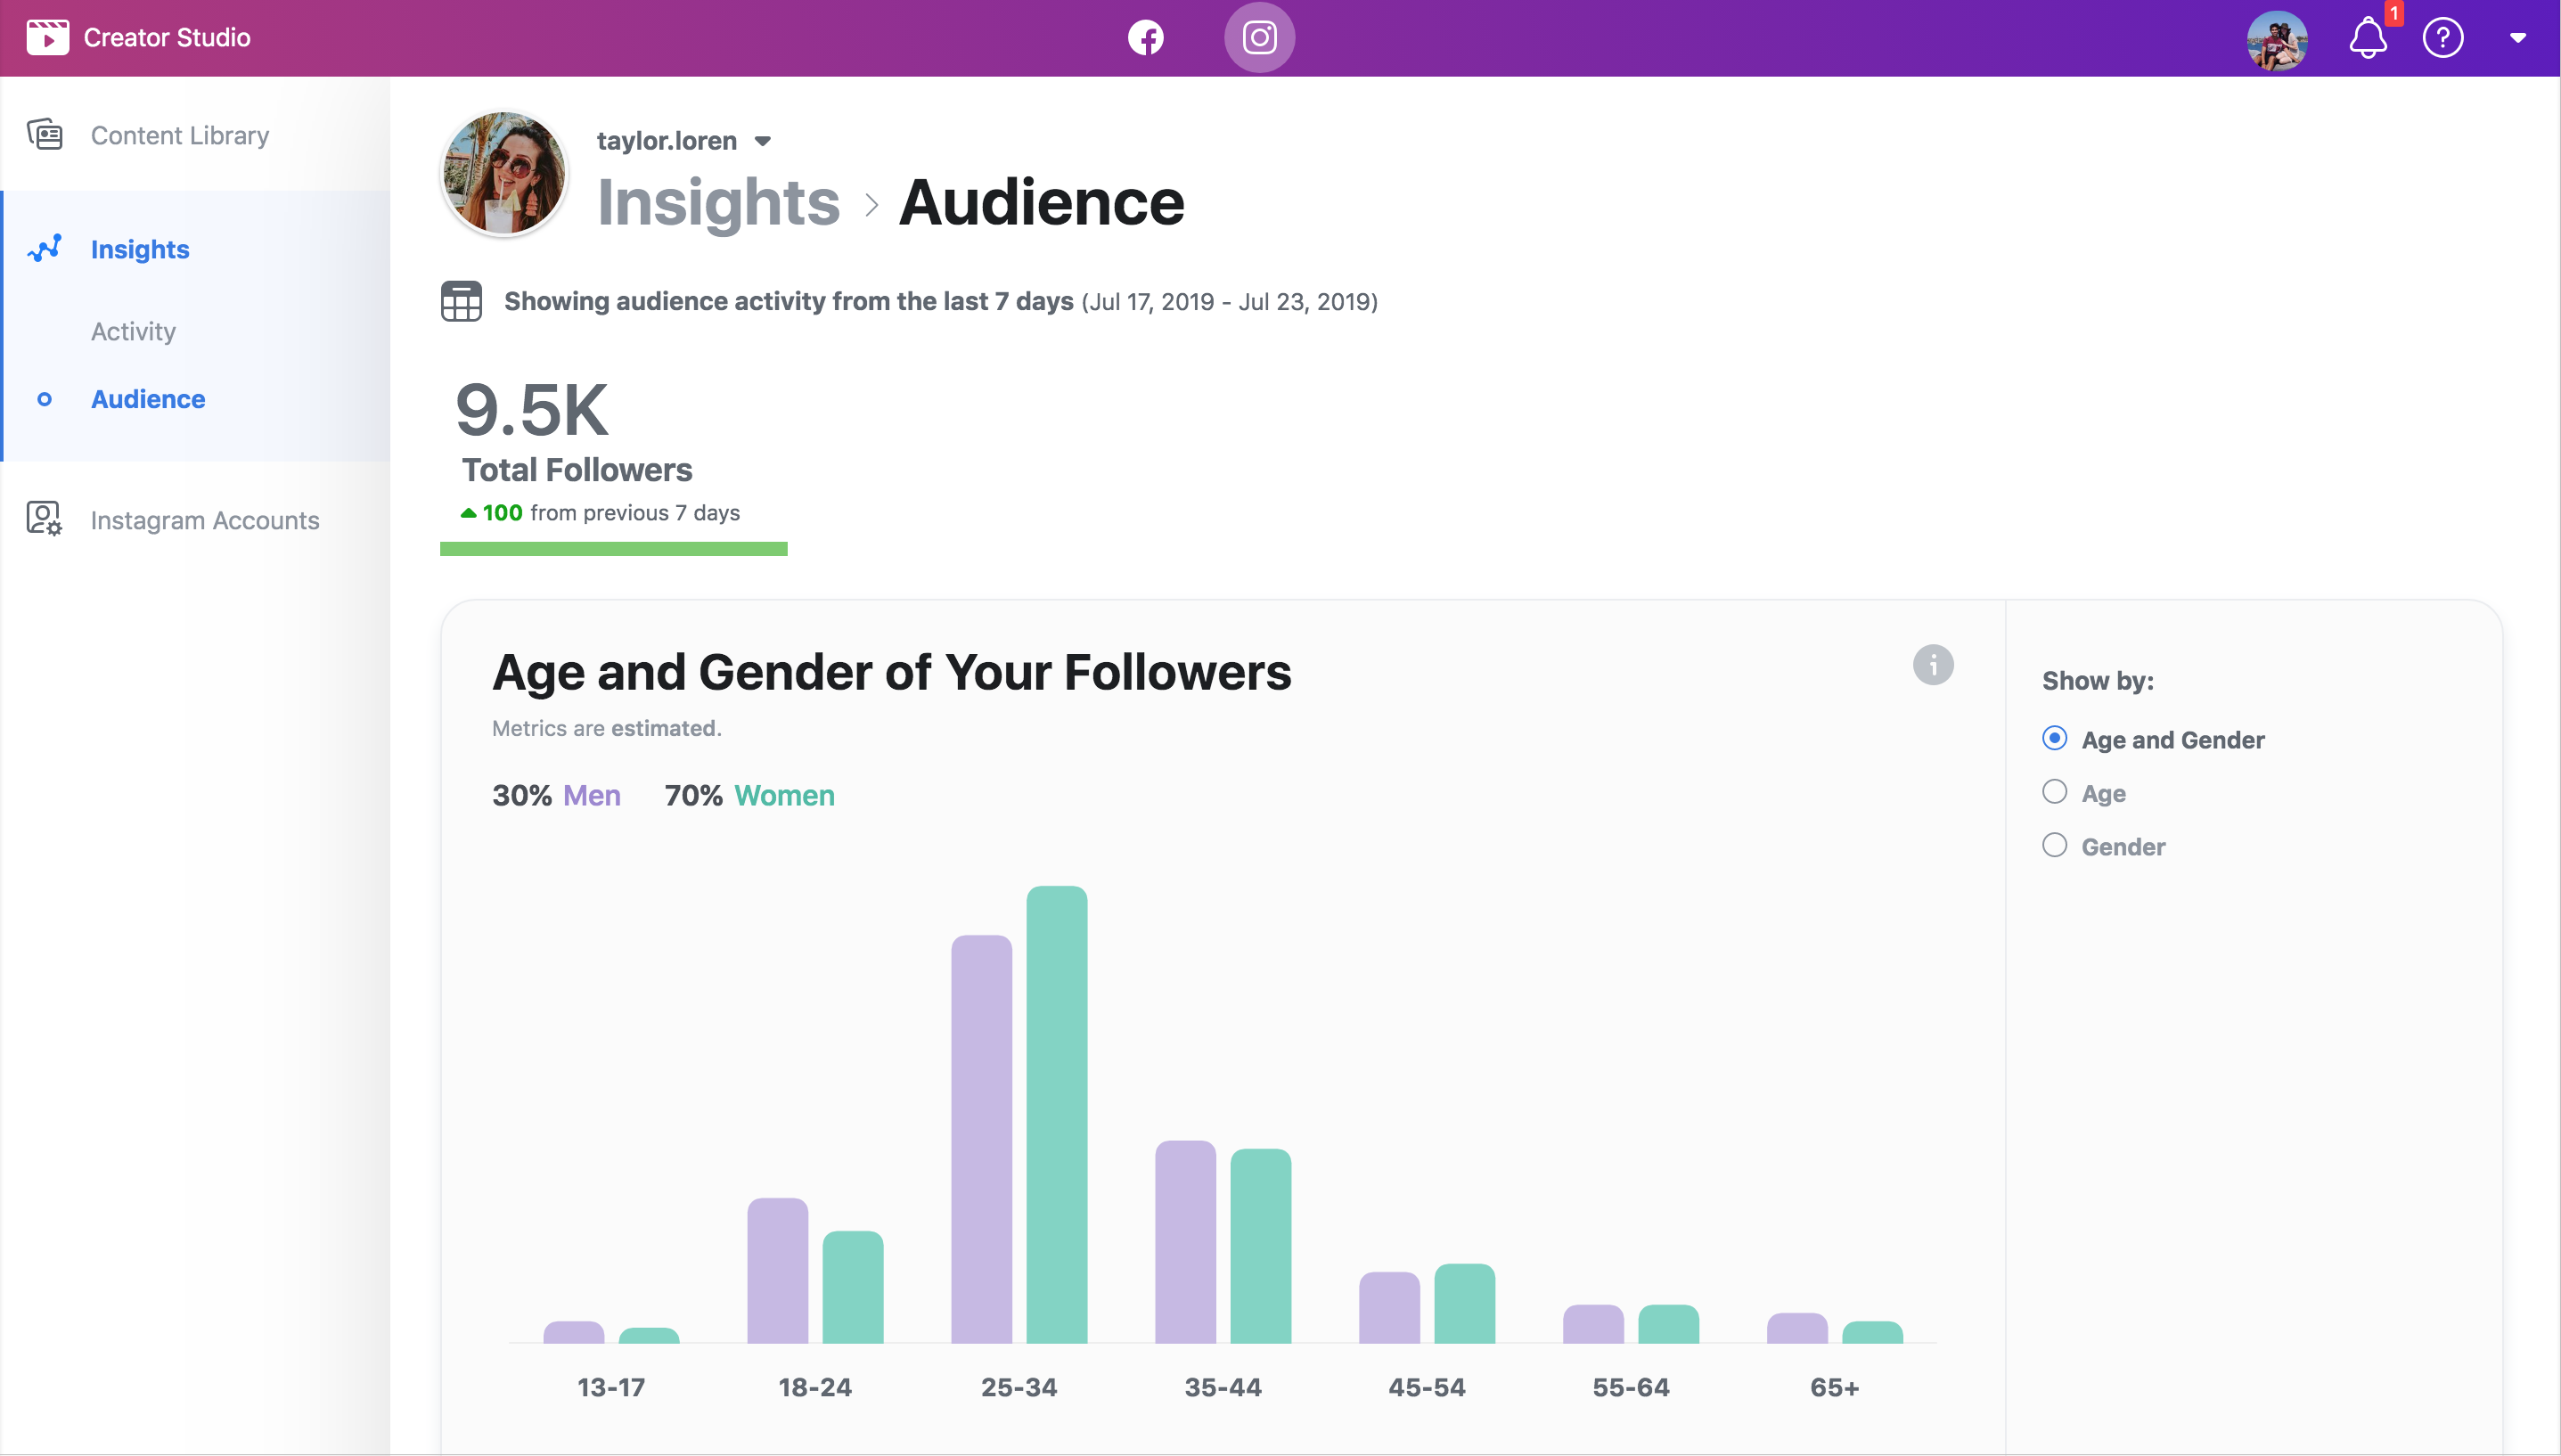Click the help question mark icon

pyautogui.click(x=2443, y=37)
